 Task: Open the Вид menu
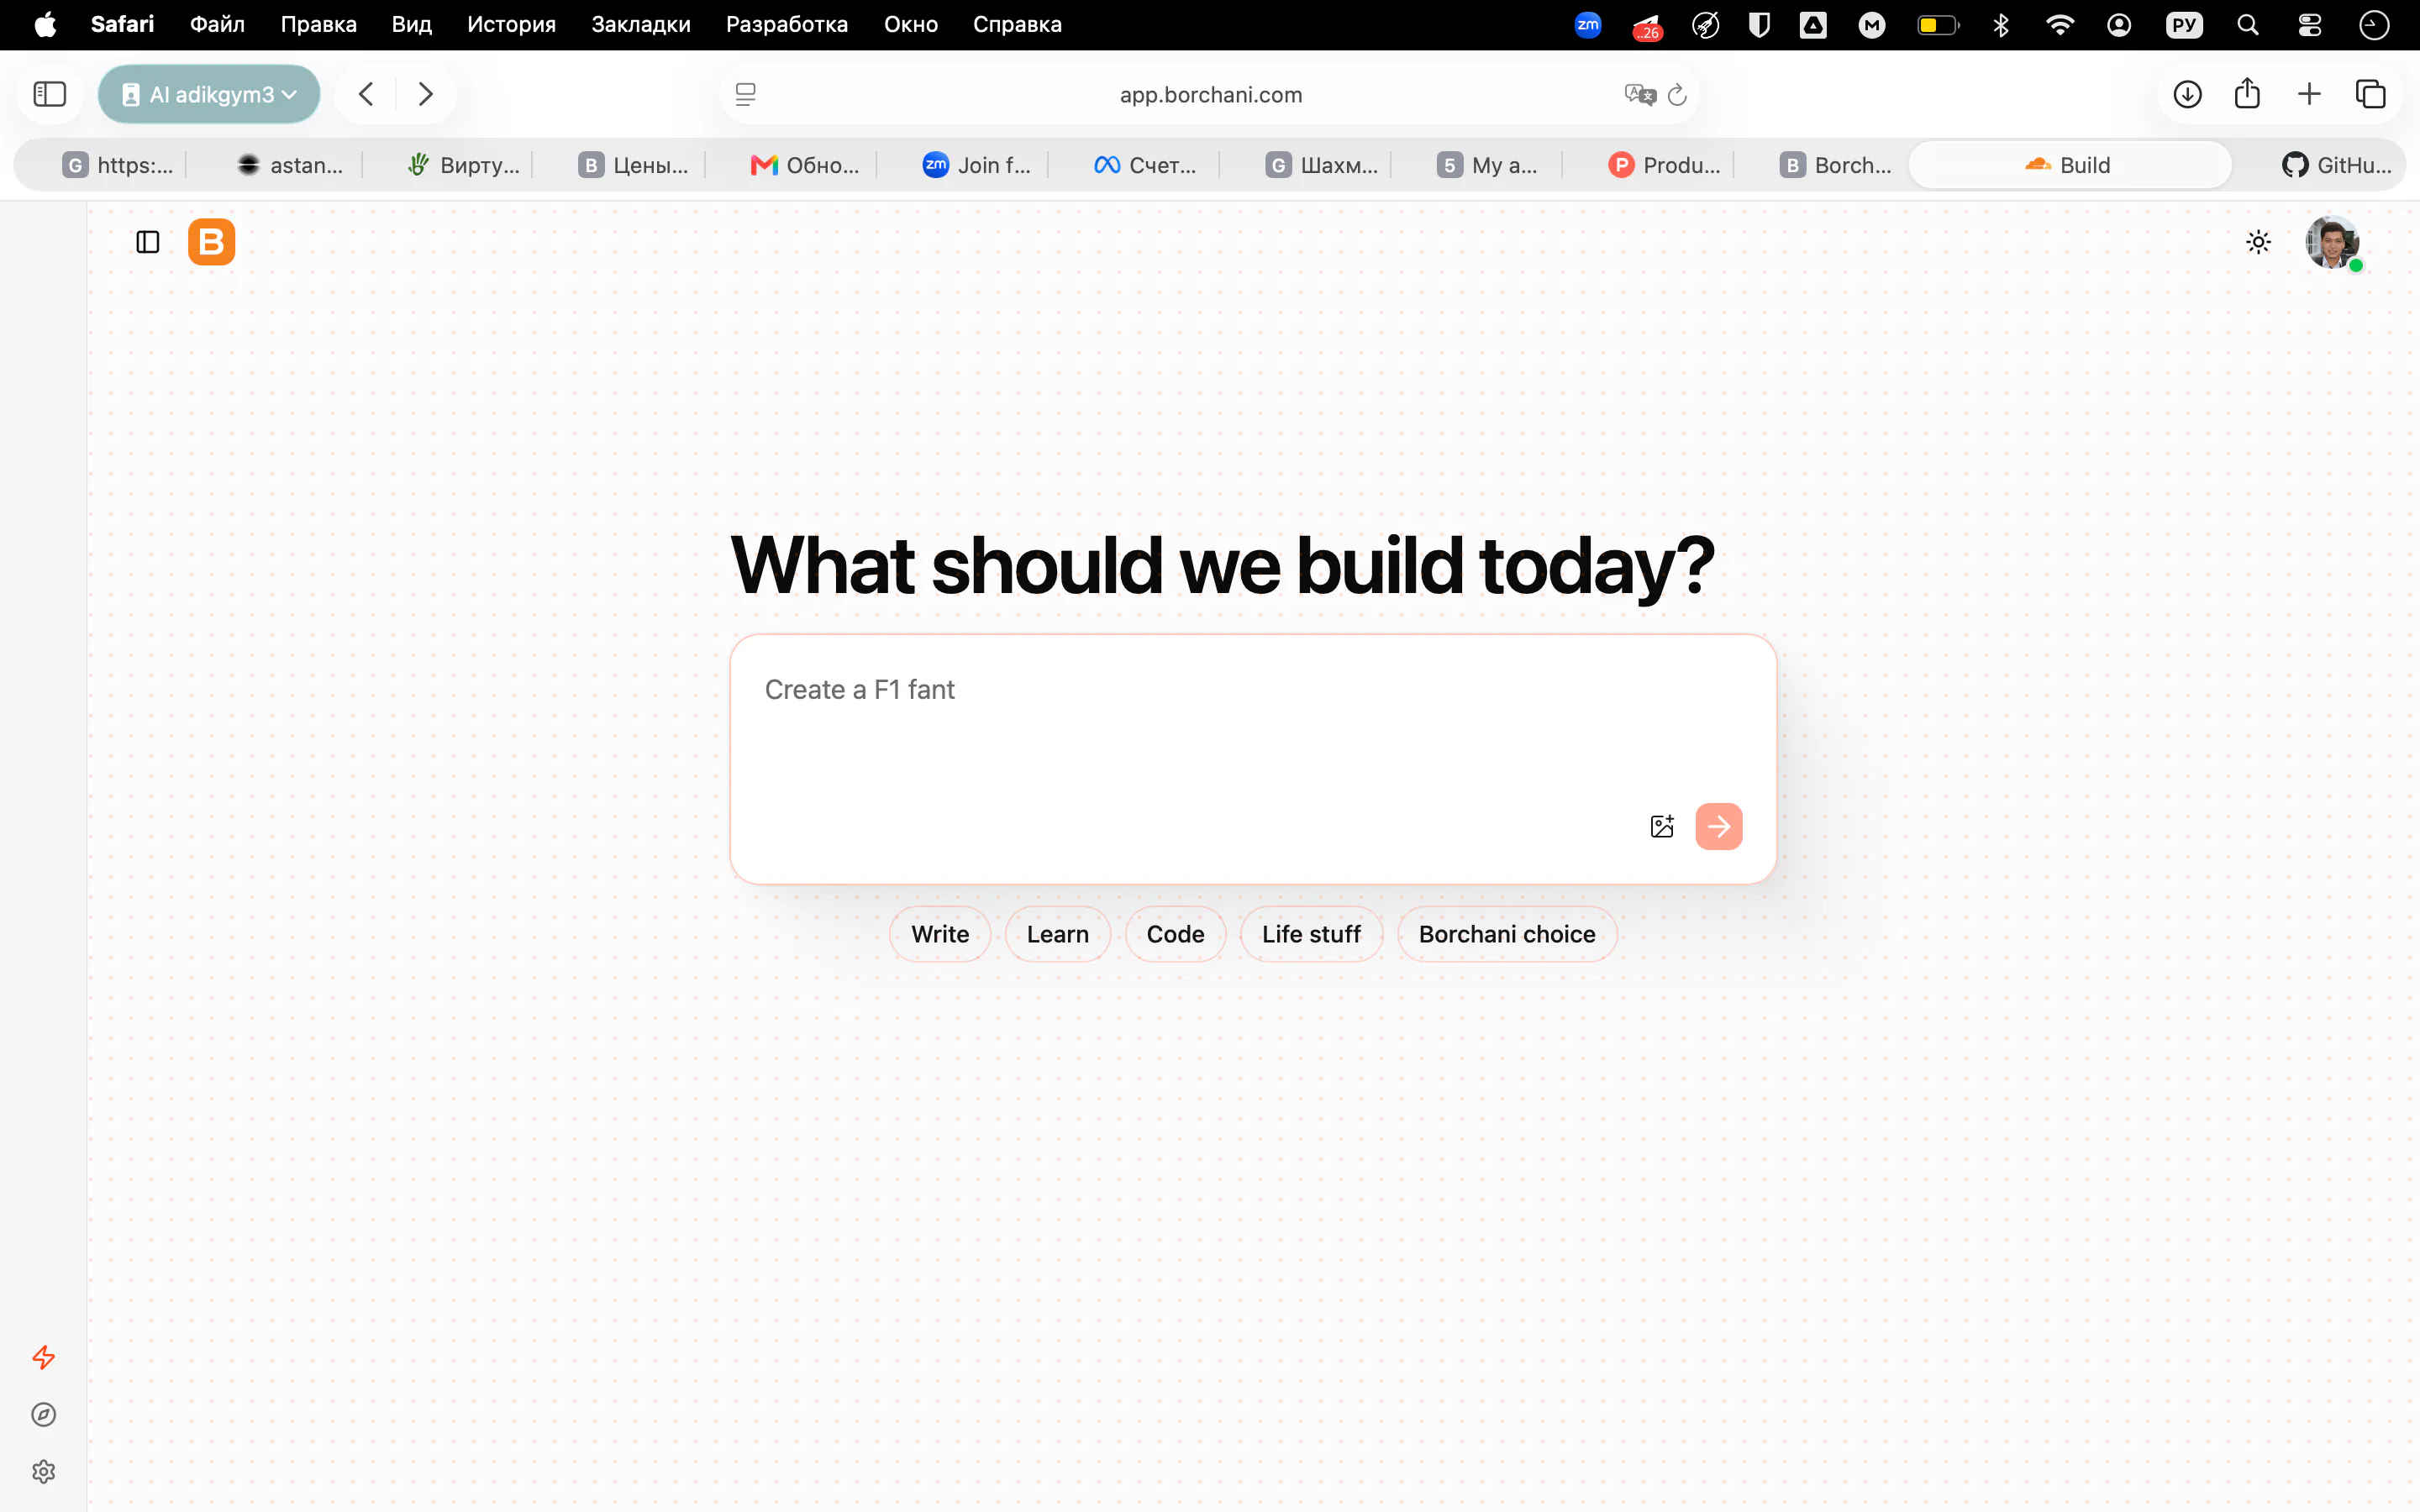[411, 24]
